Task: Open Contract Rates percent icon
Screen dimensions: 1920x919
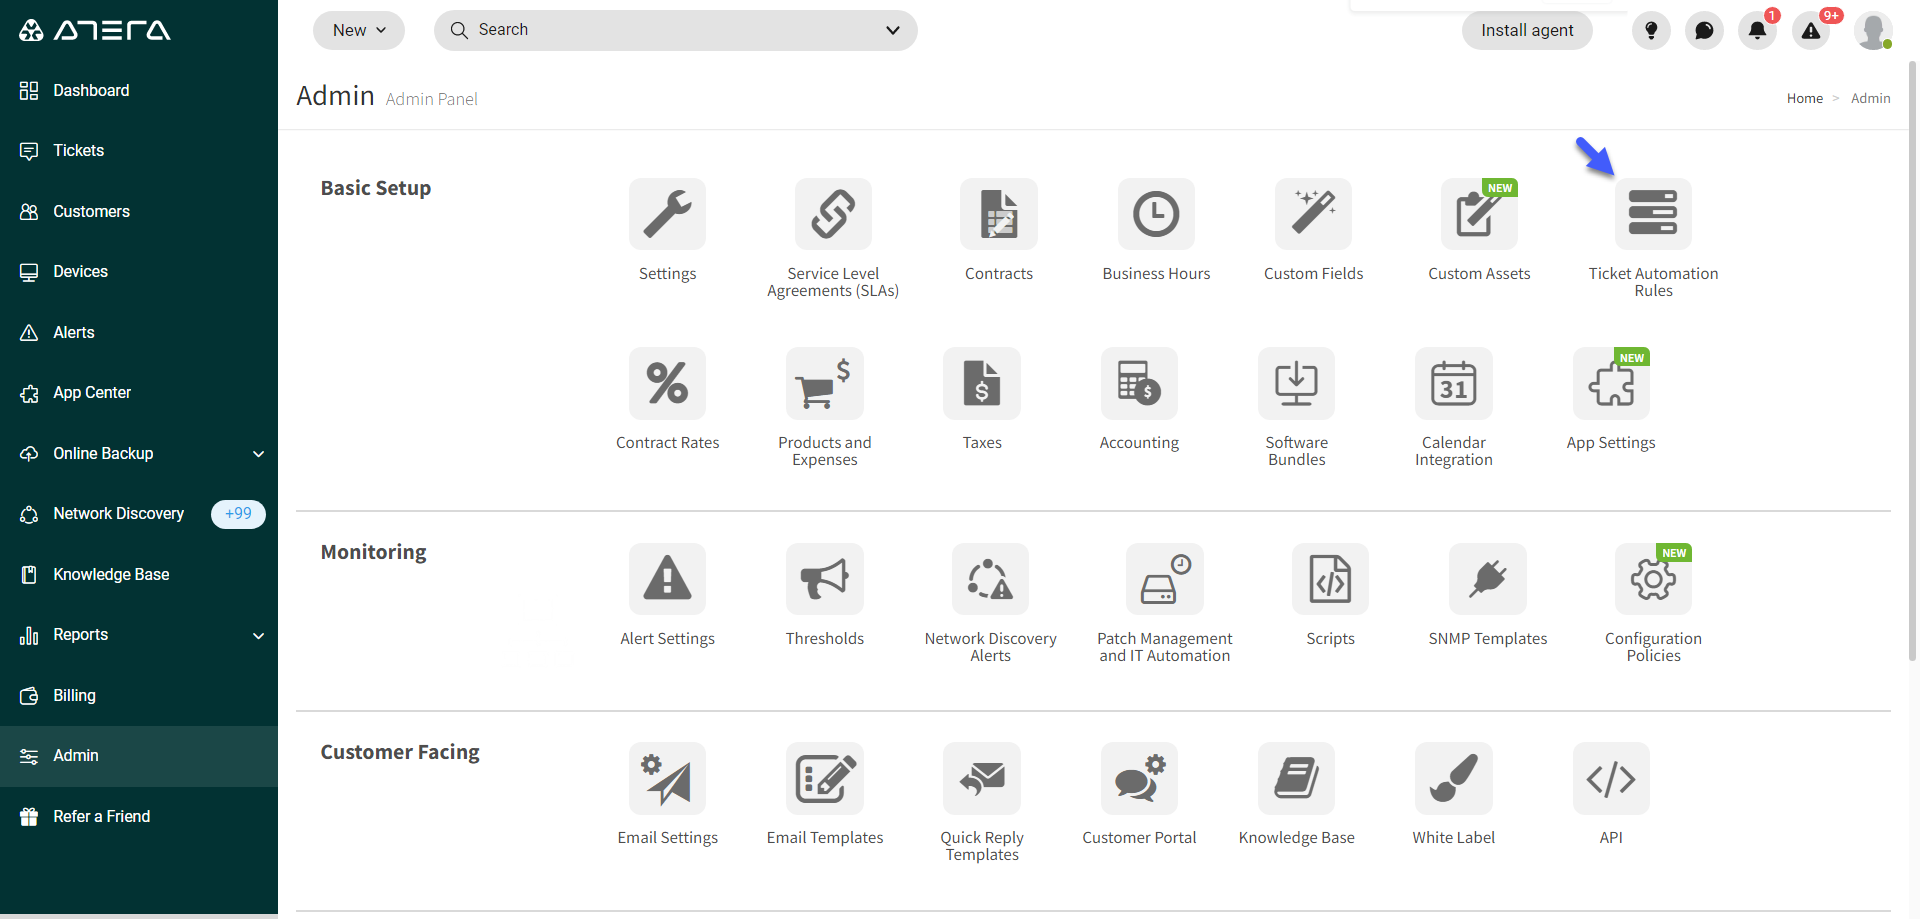Action: tap(667, 383)
